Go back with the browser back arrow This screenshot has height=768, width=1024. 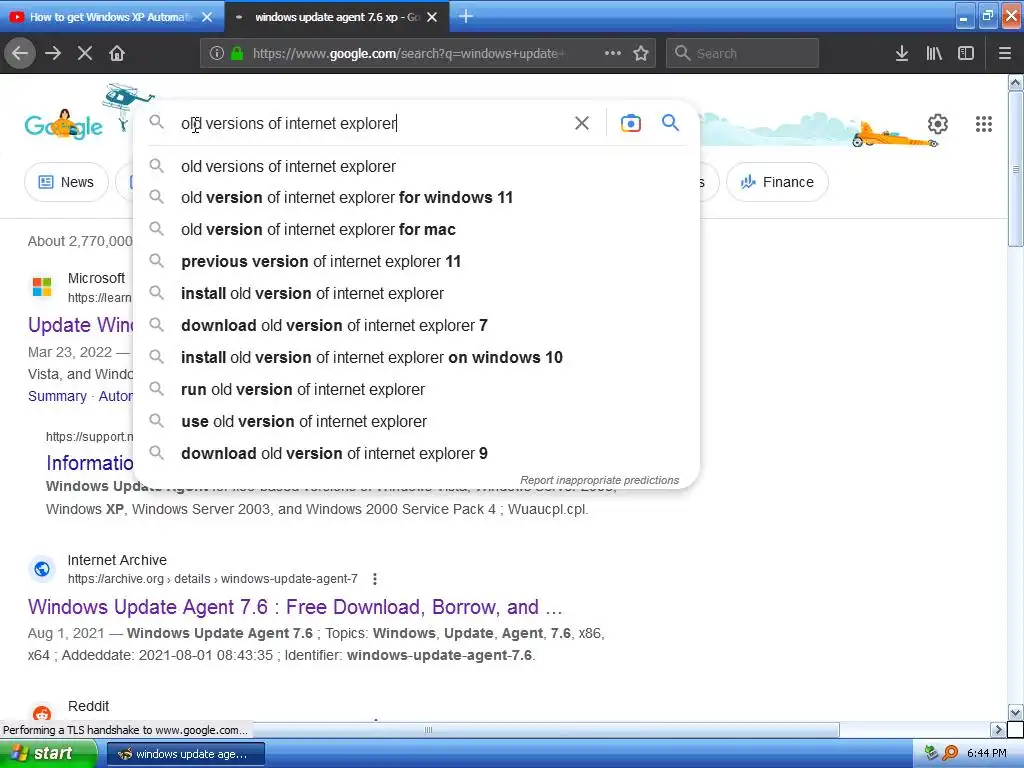[20, 53]
